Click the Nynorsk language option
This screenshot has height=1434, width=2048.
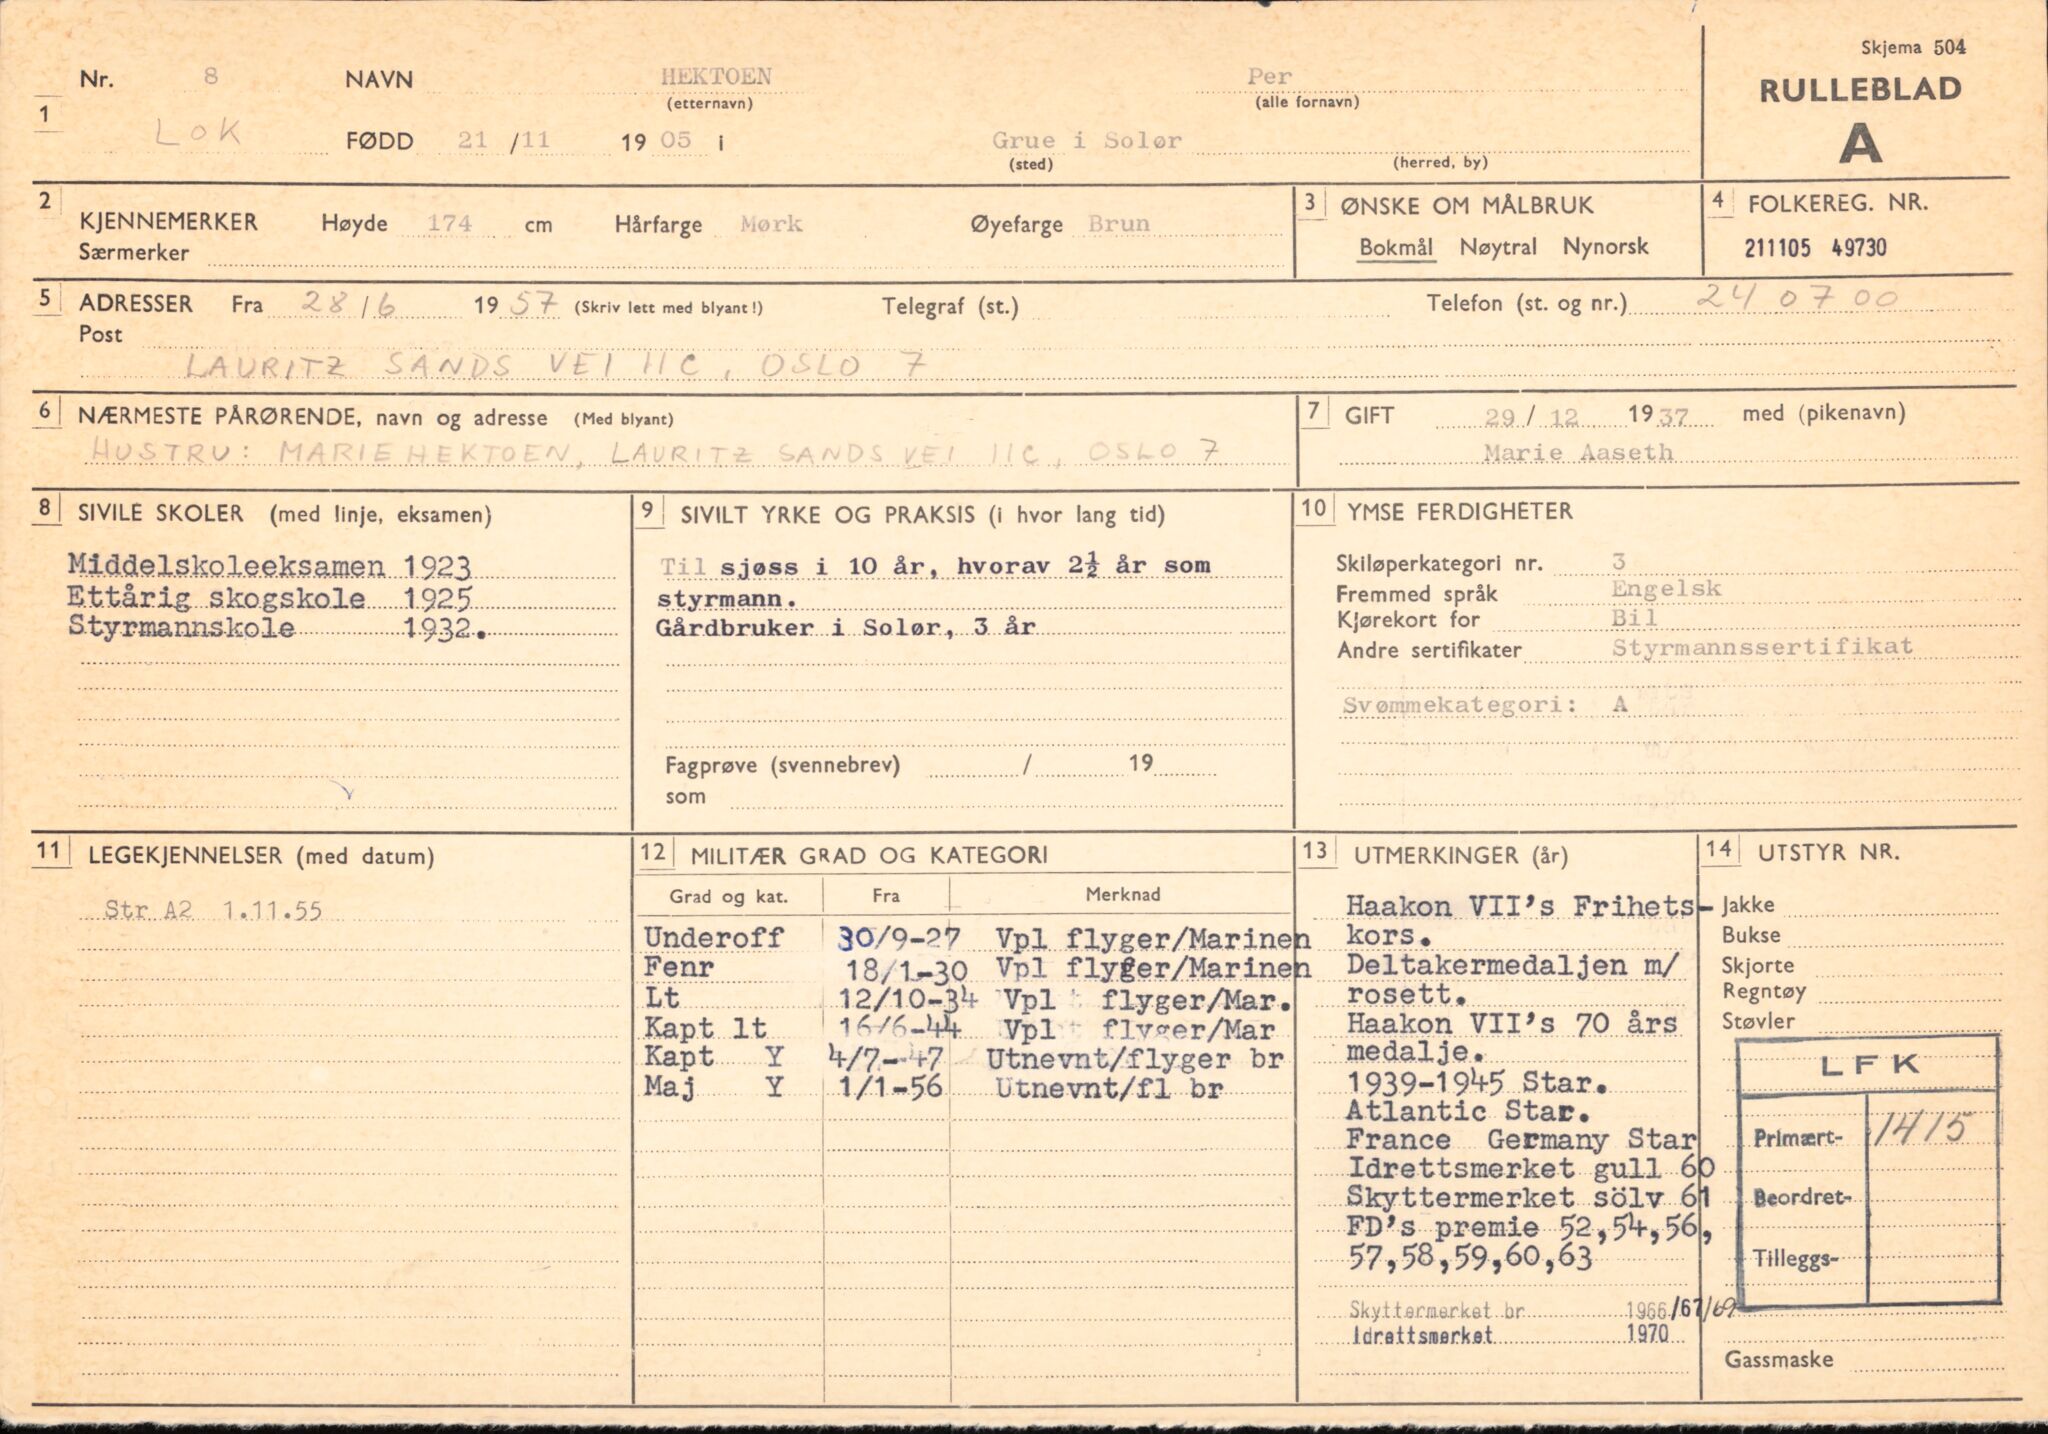[1605, 247]
